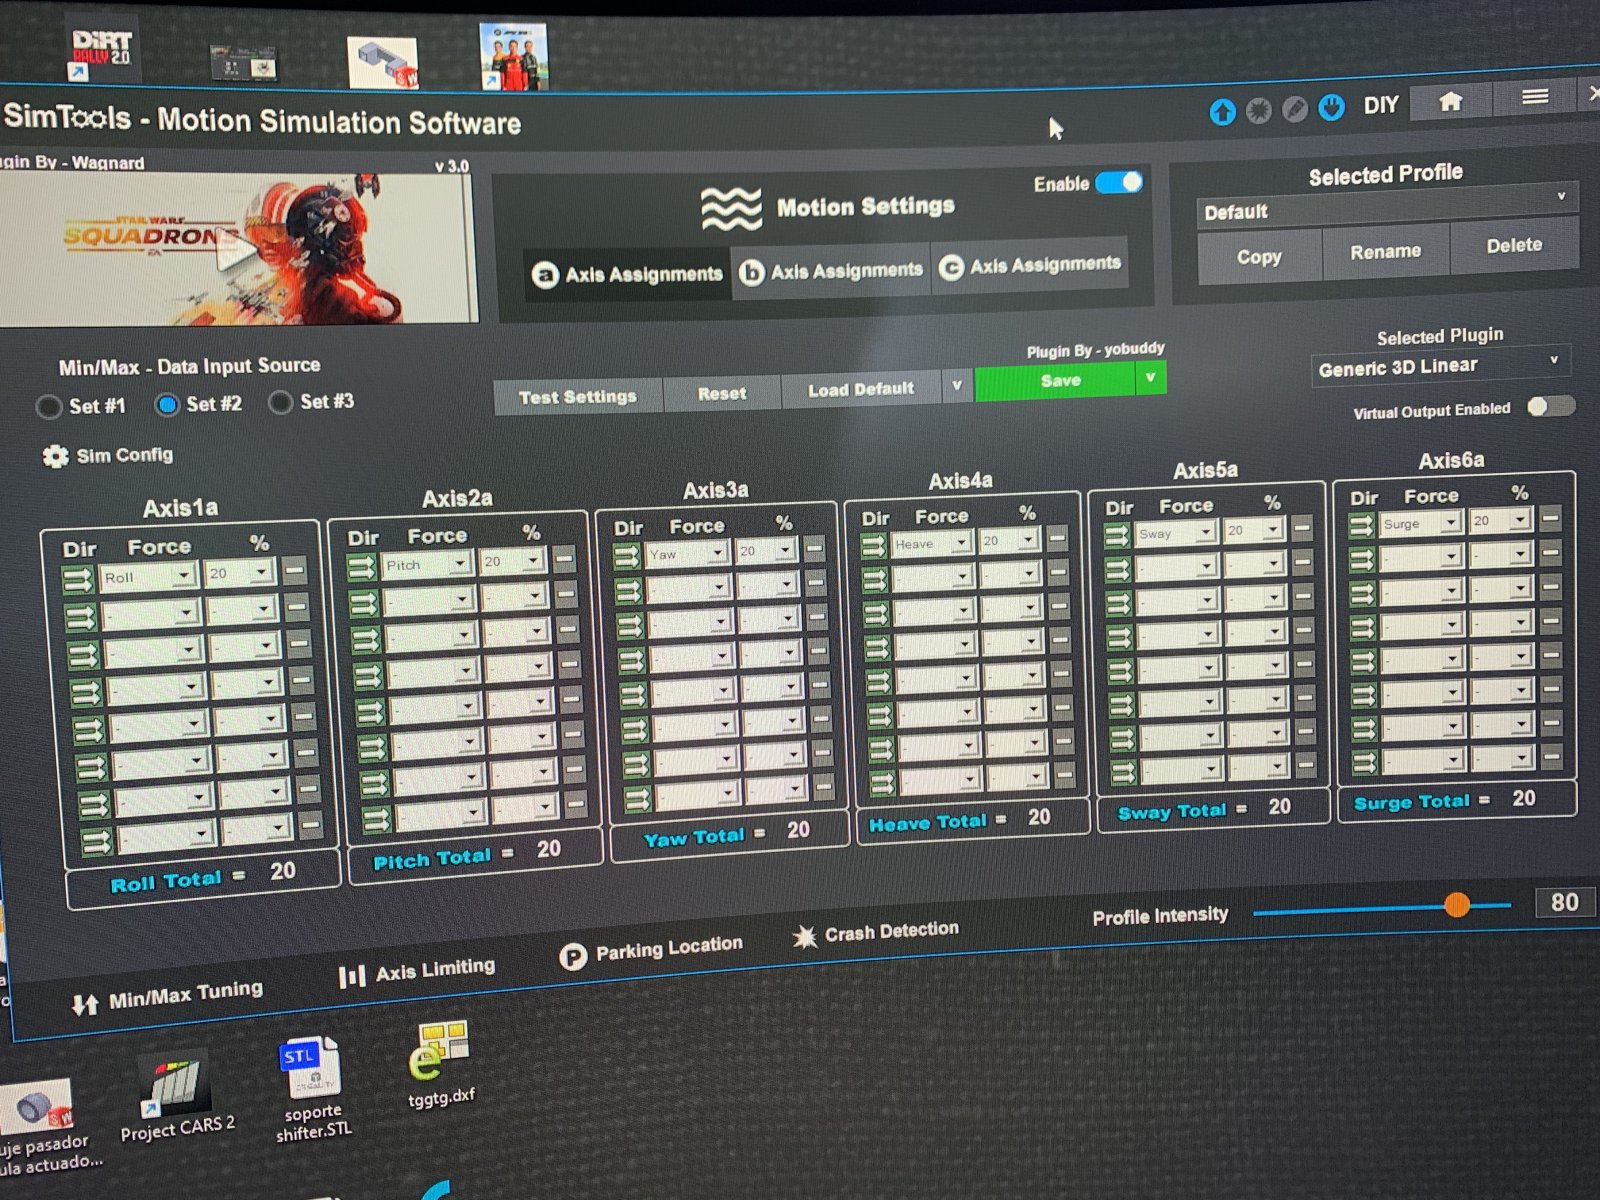Click the blue up-arrow icon in title bar
Image resolution: width=1600 pixels, height=1200 pixels.
coord(1222,112)
